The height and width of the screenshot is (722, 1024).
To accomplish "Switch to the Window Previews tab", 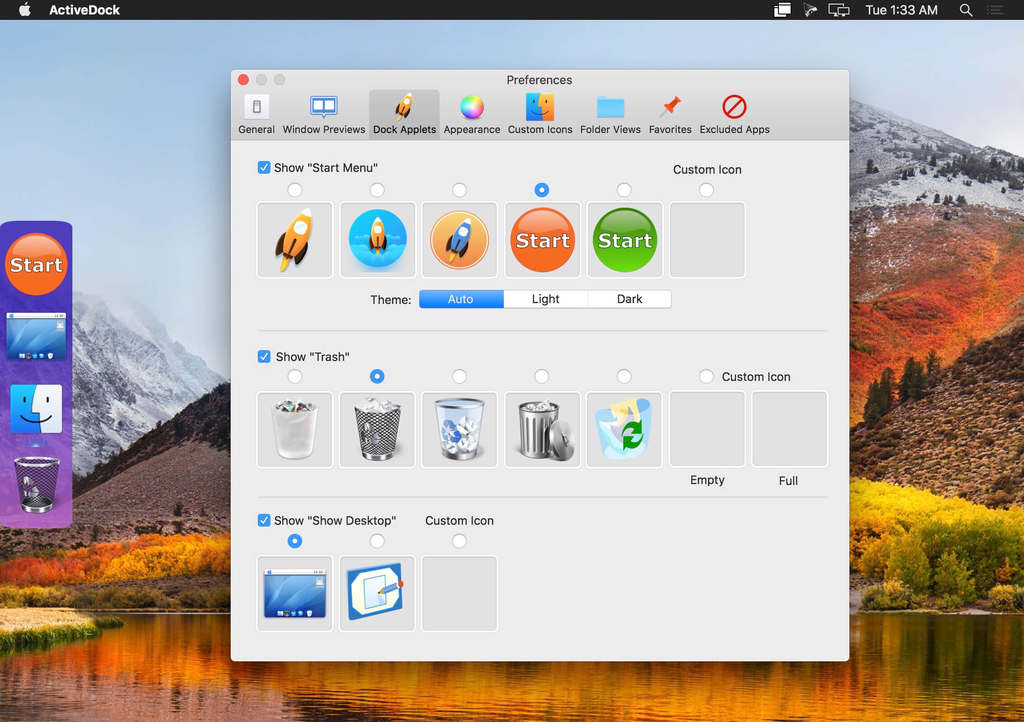I will pos(323,115).
